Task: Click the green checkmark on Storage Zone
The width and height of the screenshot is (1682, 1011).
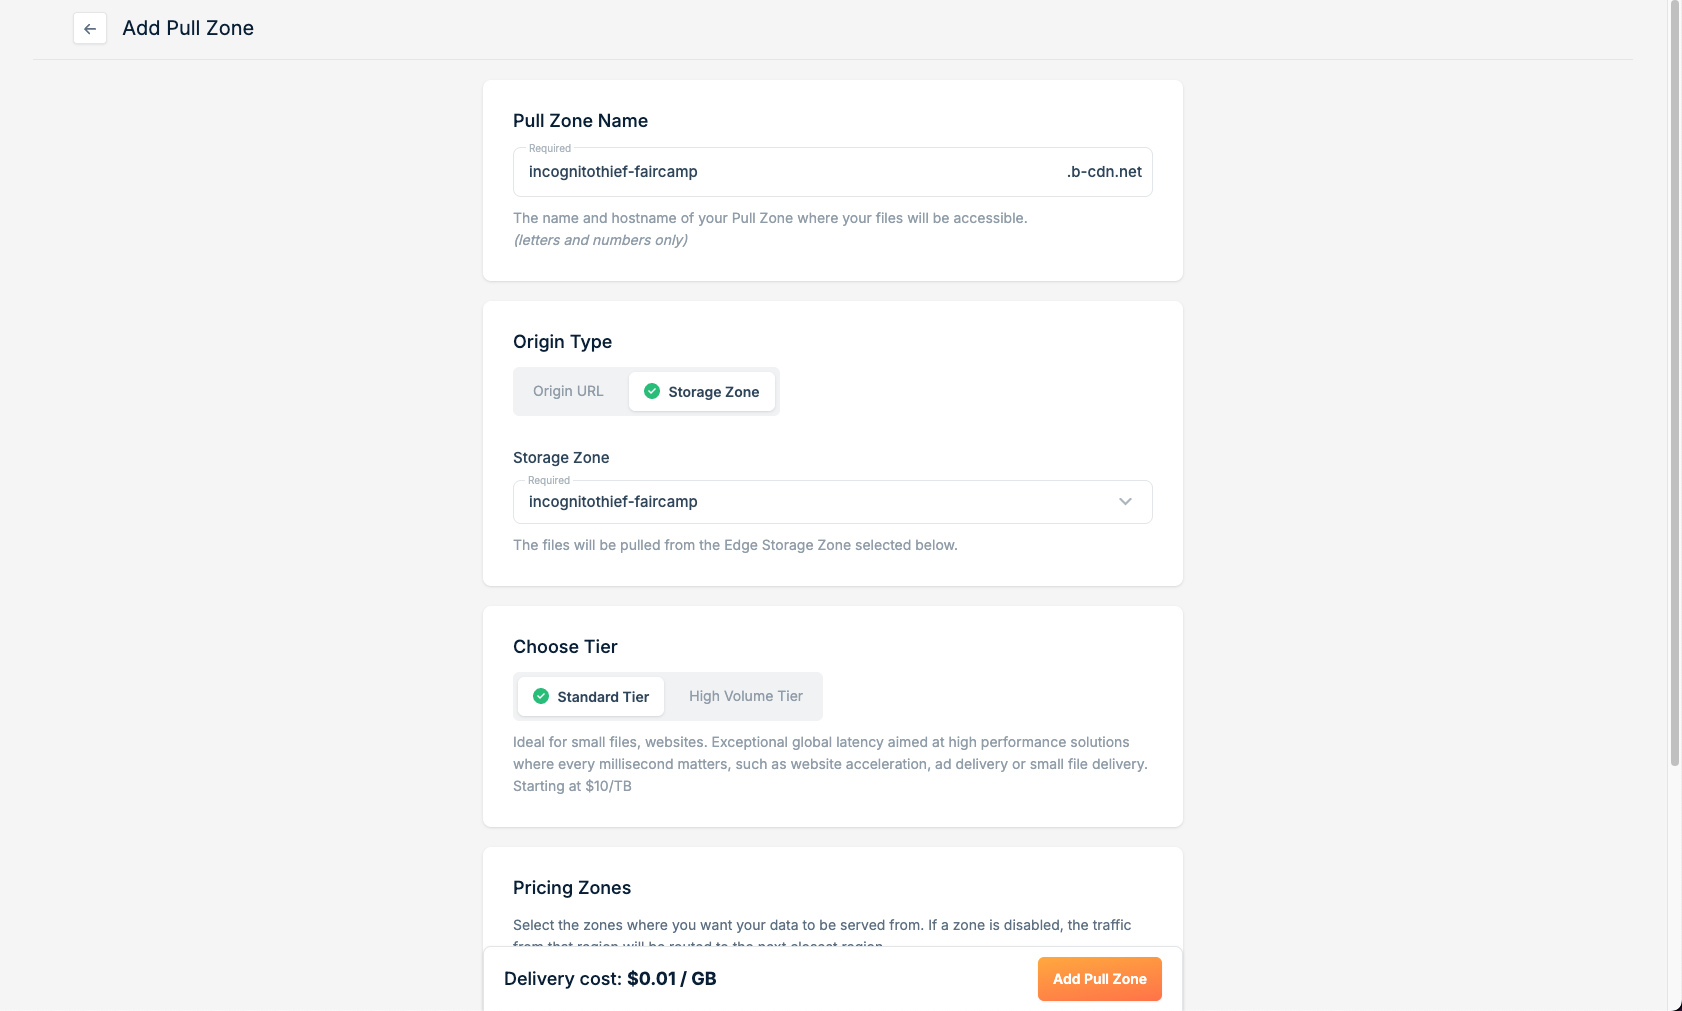Action: [x=652, y=391]
